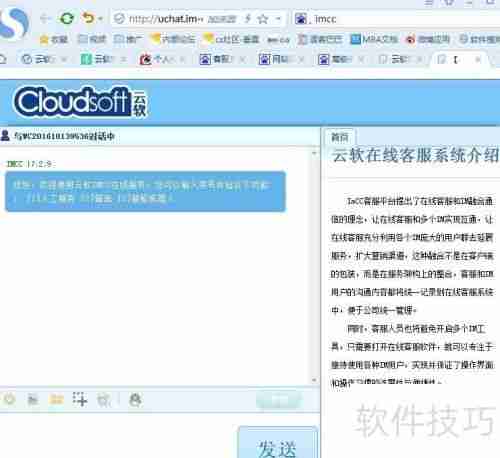
Task: Click the orange undo arrow icon
Action: tap(89, 18)
